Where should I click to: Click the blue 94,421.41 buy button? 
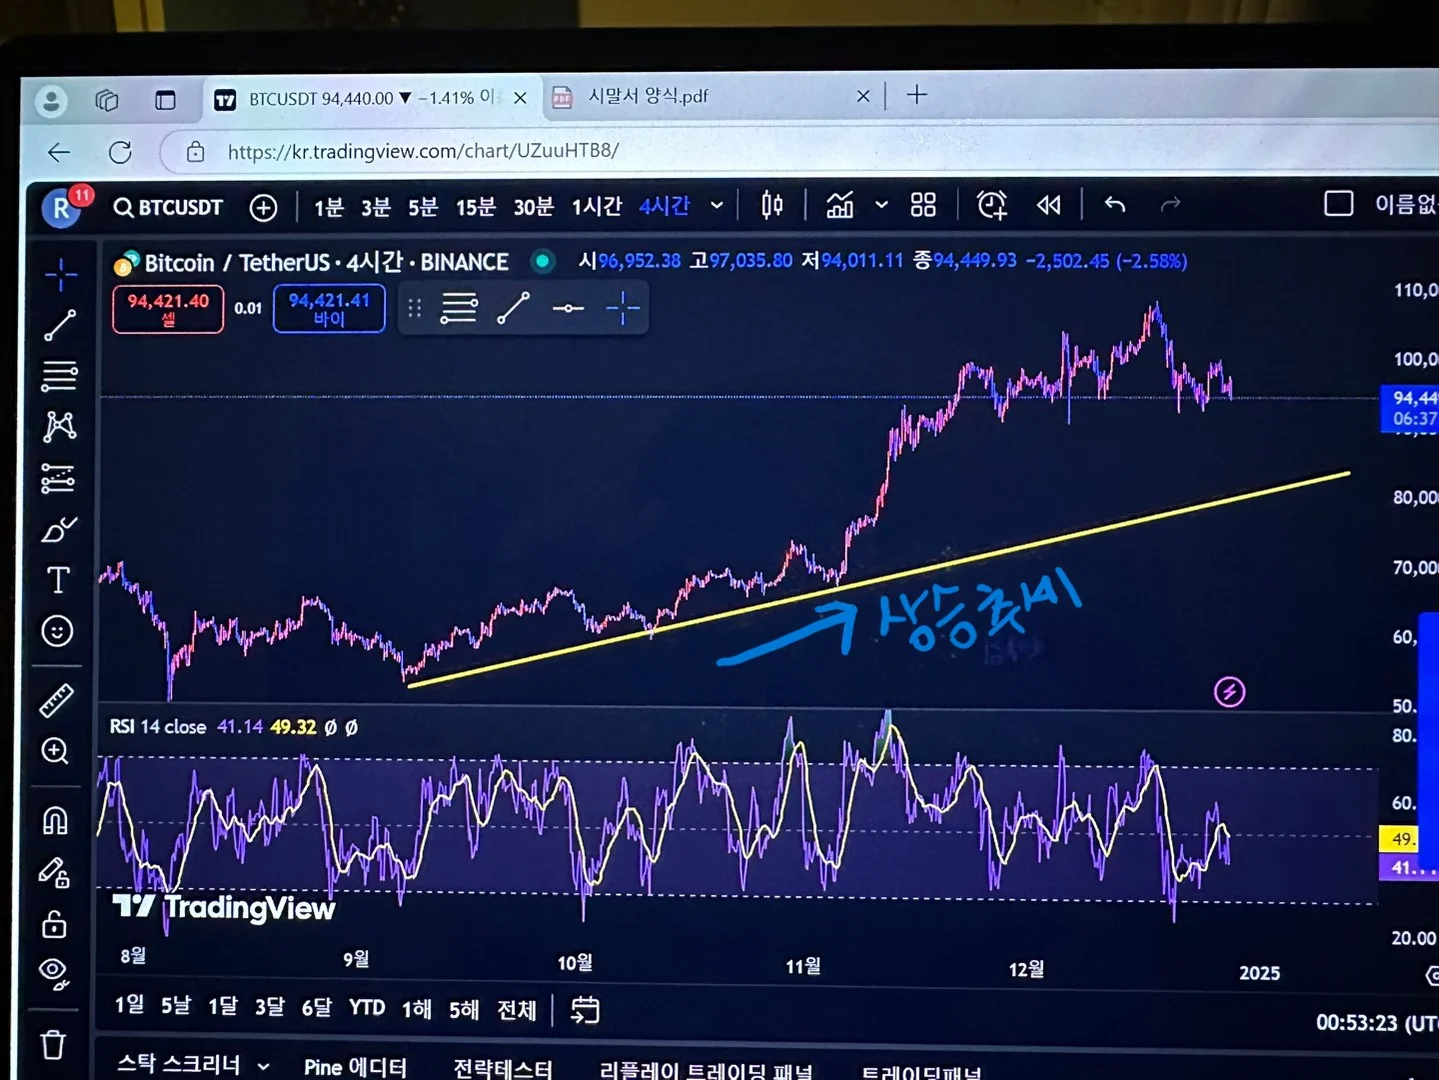[329, 308]
